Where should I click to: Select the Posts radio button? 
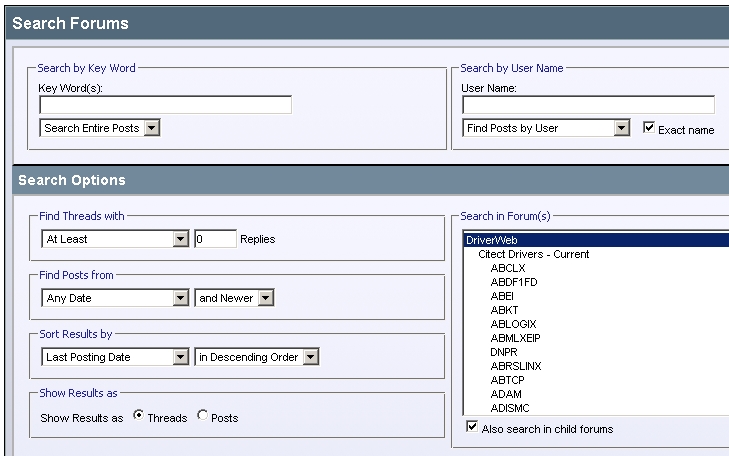(202, 415)
